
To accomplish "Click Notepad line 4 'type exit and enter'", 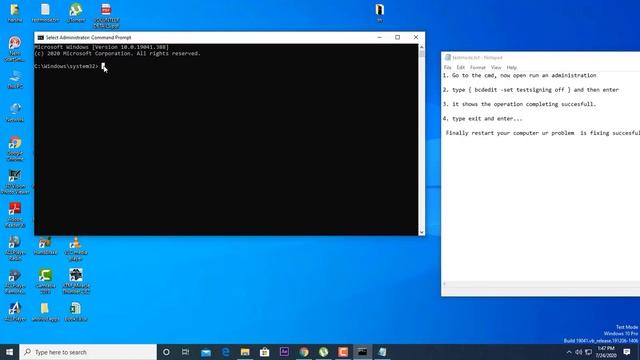I will [x=482, y=118].
